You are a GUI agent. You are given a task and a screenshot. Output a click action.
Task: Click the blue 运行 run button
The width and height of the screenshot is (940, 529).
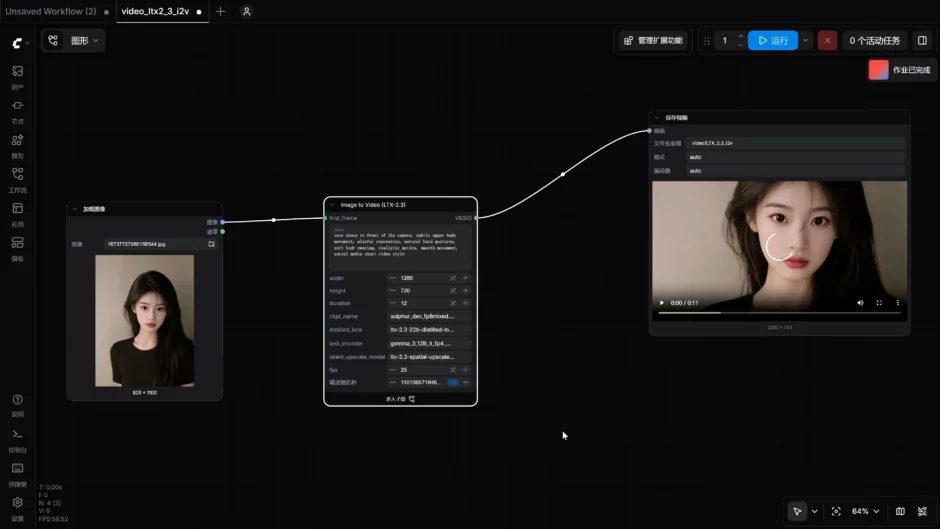pyautogui.click(x=773, y=40)
